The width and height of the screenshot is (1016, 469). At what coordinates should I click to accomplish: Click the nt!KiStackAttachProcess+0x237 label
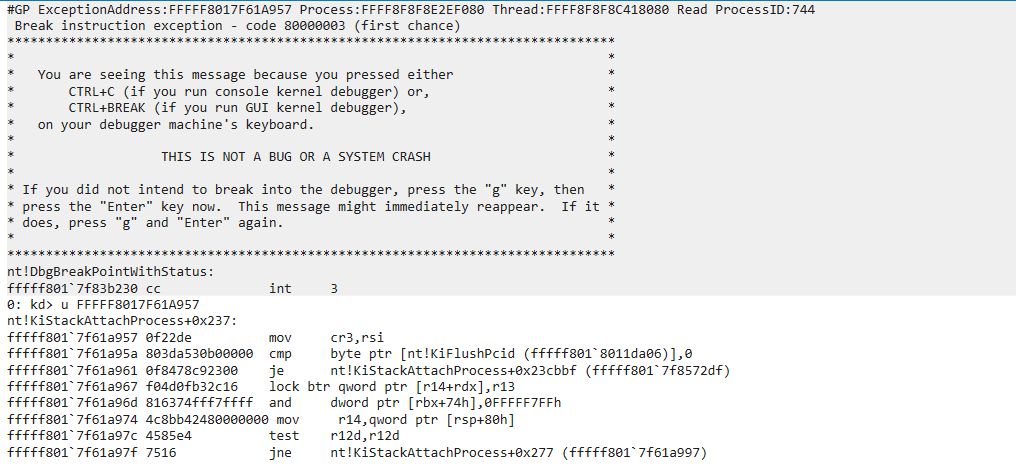click(122, 321)
